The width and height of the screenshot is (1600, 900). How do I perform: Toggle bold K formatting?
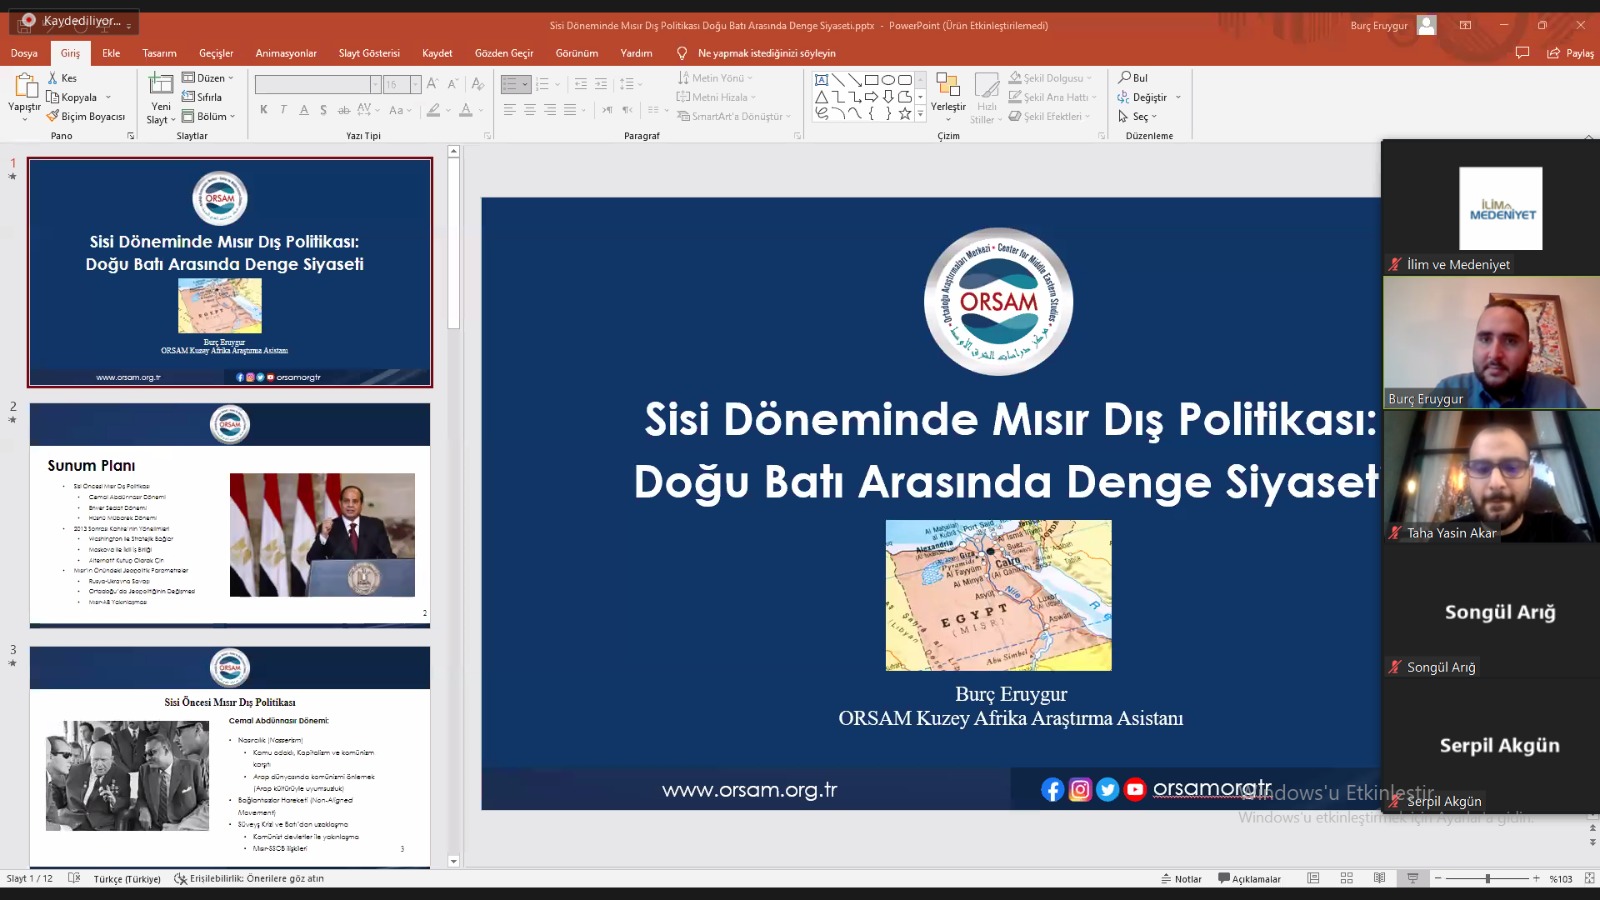point(264,110)
